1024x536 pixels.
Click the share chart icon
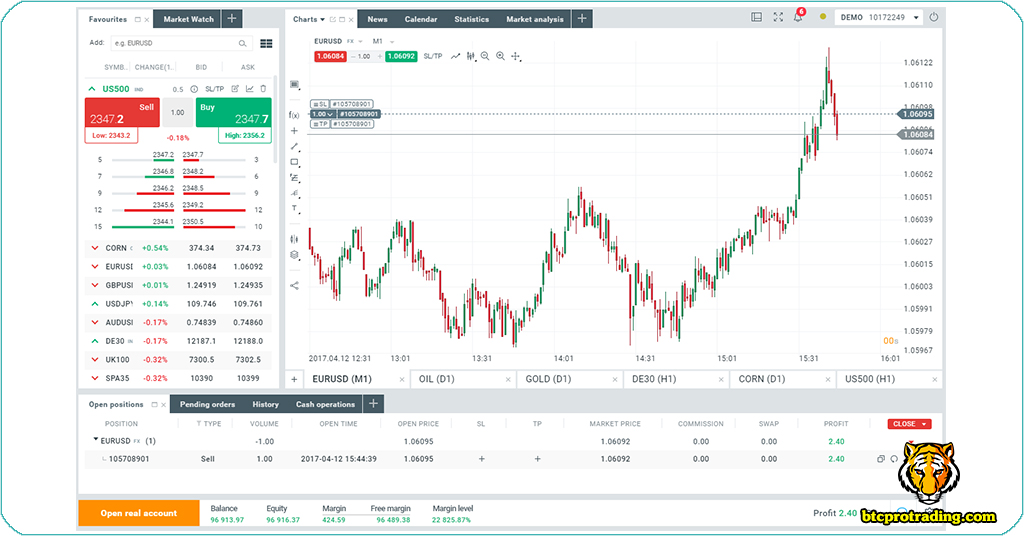point(294,285)
